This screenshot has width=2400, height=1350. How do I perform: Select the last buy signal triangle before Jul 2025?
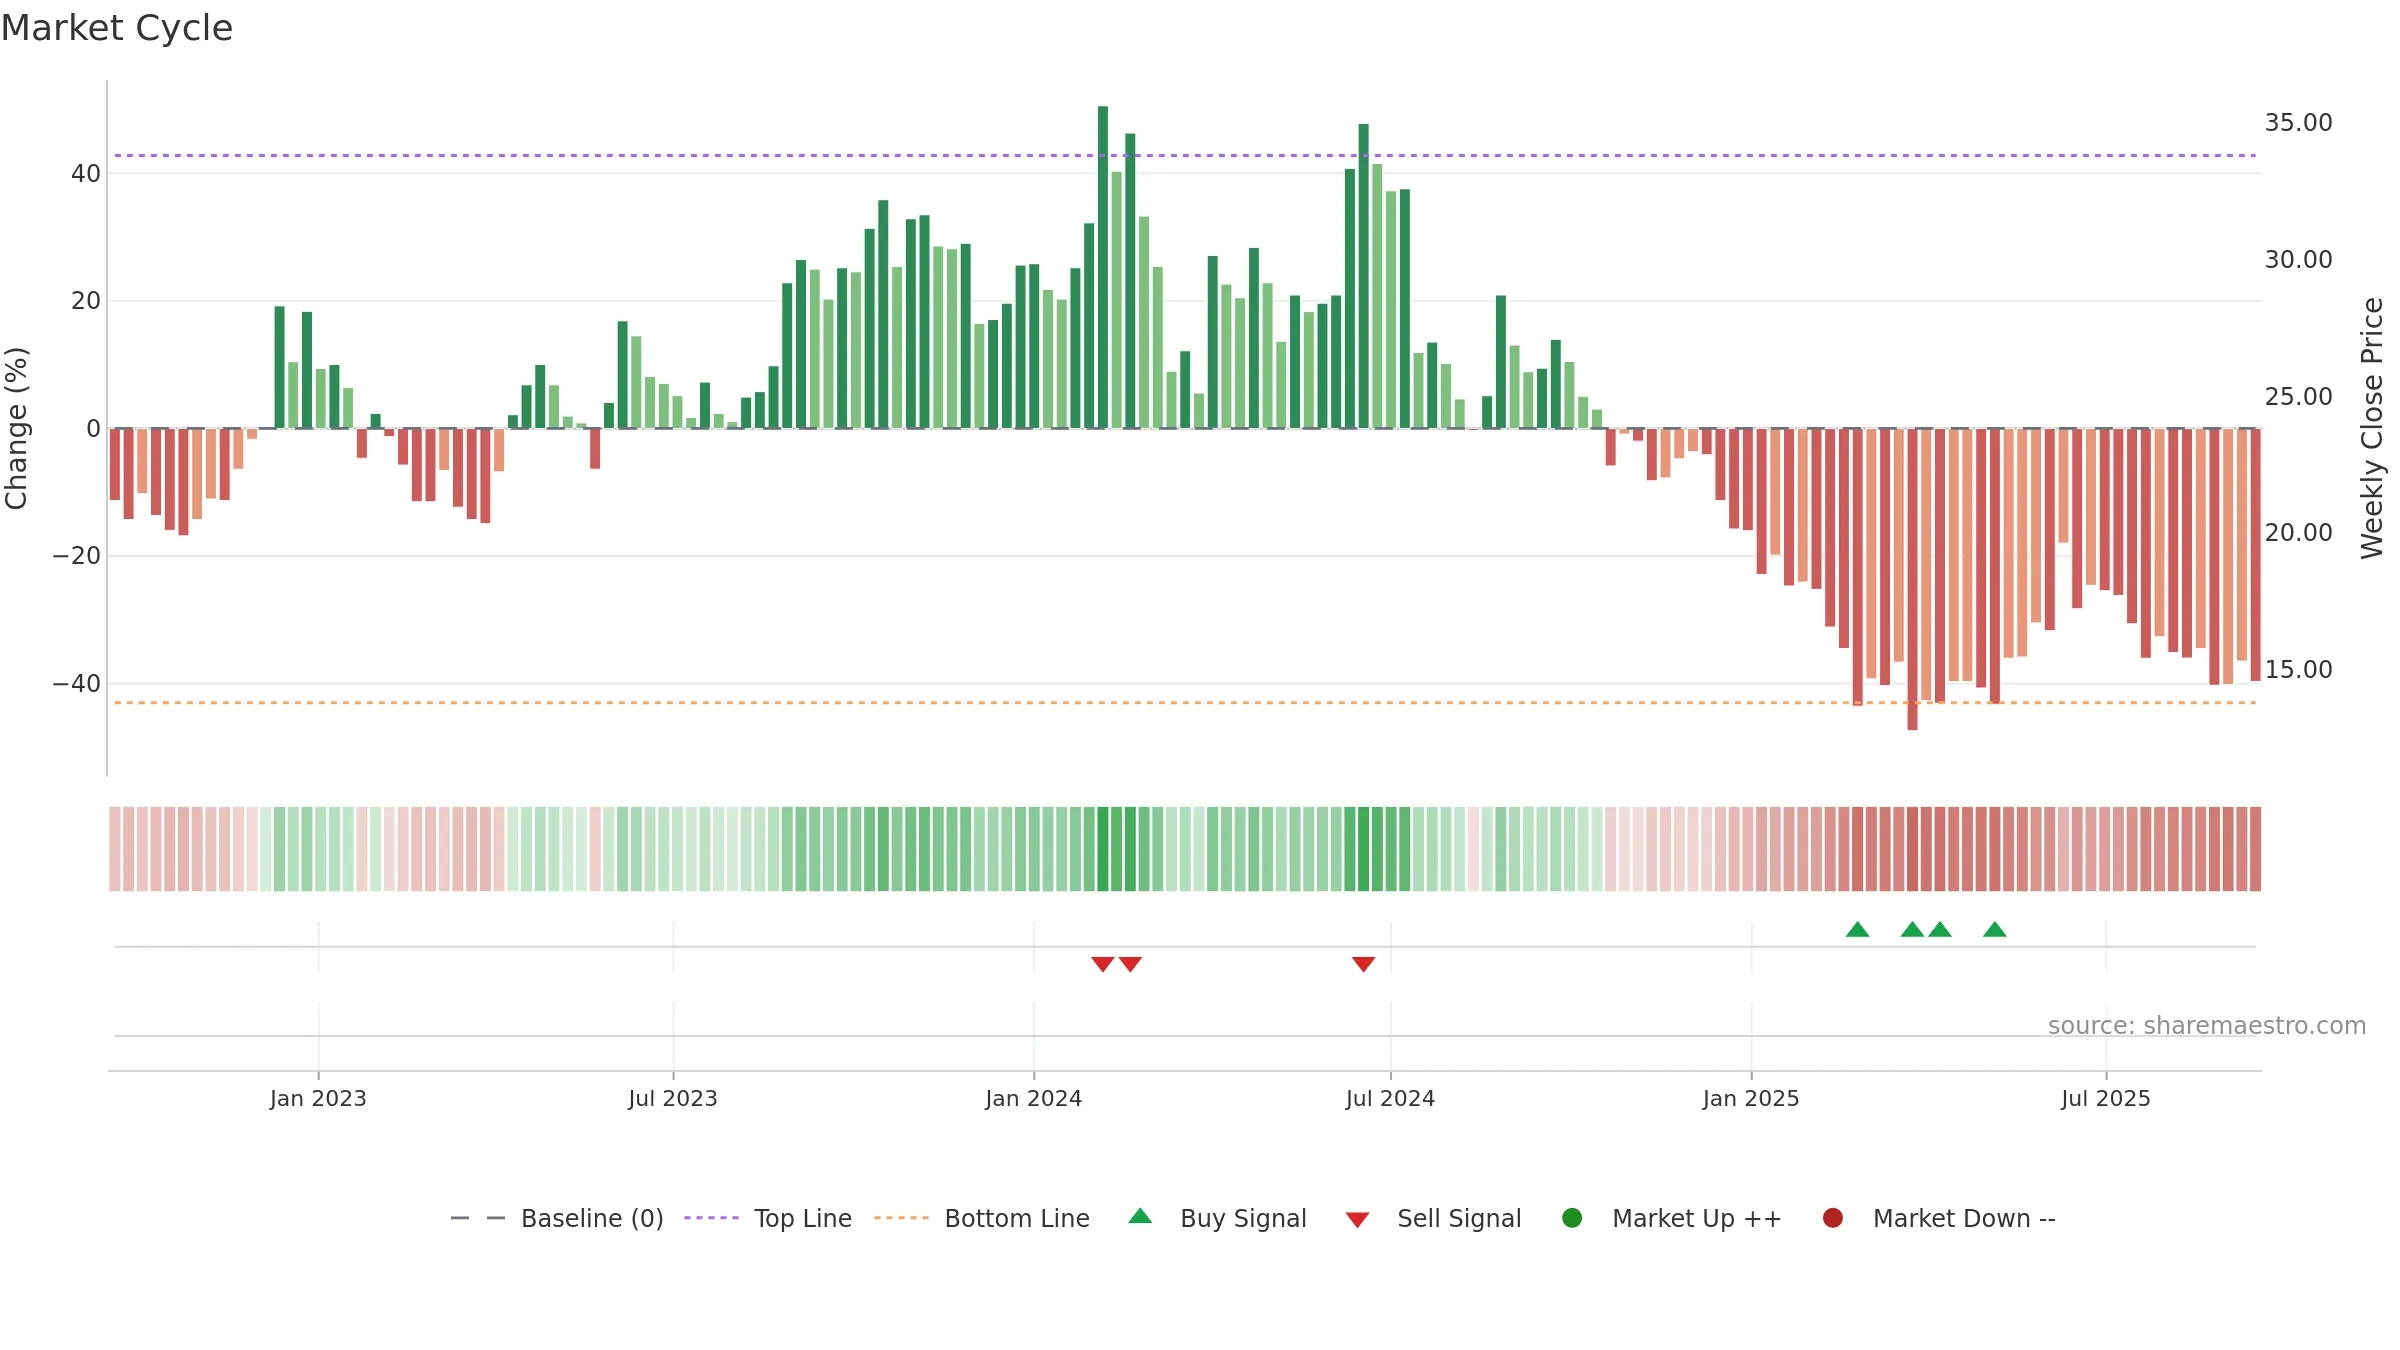click(x=1994, y=929)
